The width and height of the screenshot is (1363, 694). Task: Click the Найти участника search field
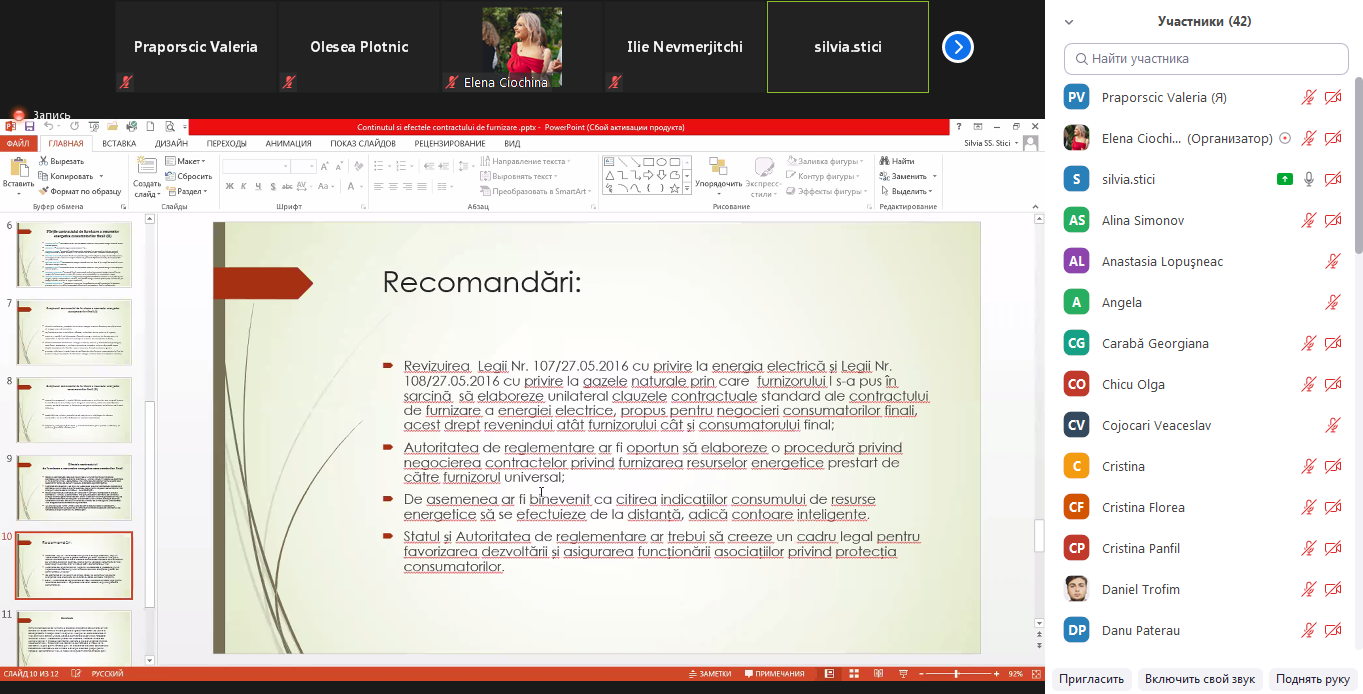point(1206,59)
